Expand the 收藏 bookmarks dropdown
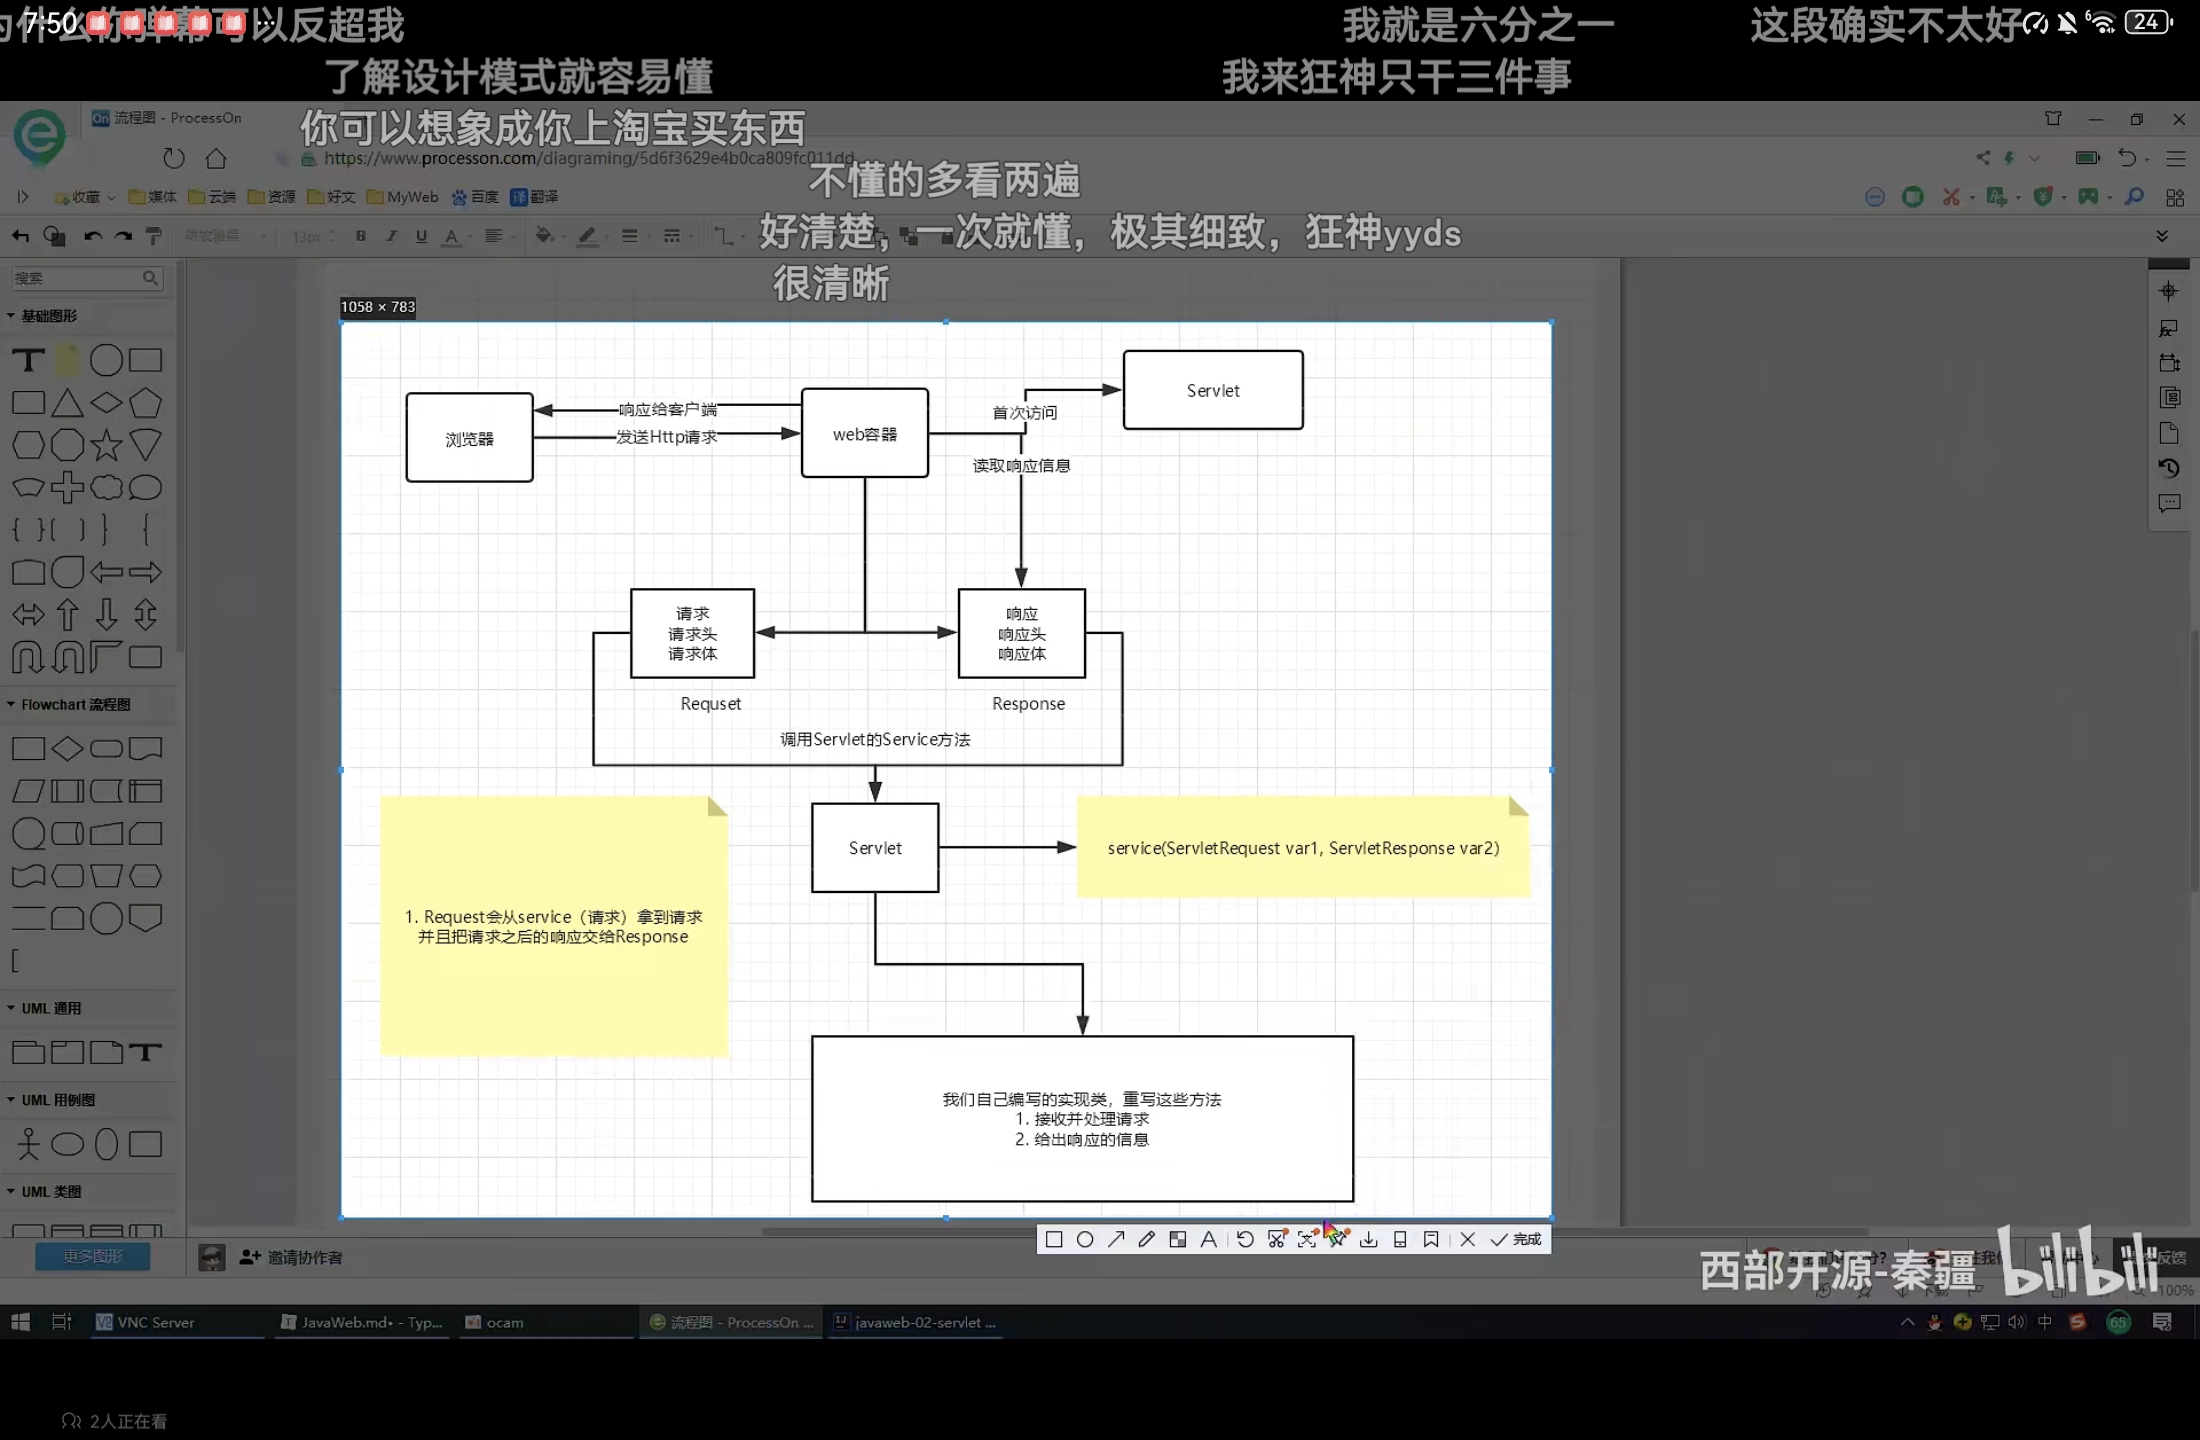 86,197
